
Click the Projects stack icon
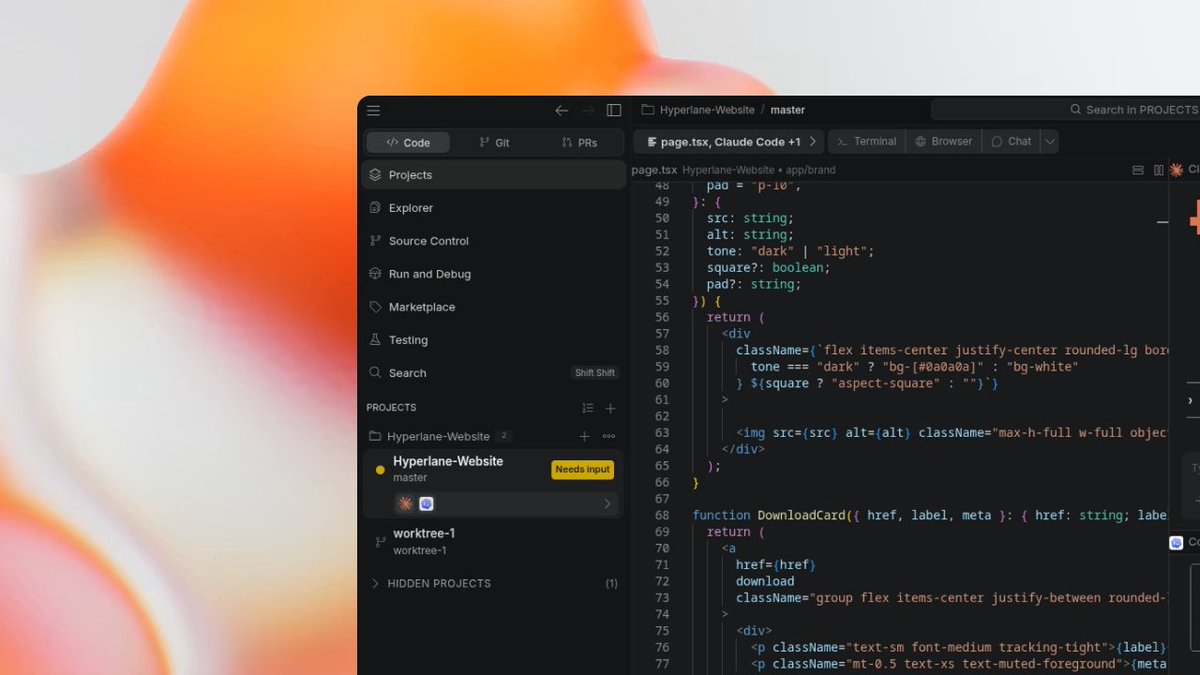tap(375, 175)
